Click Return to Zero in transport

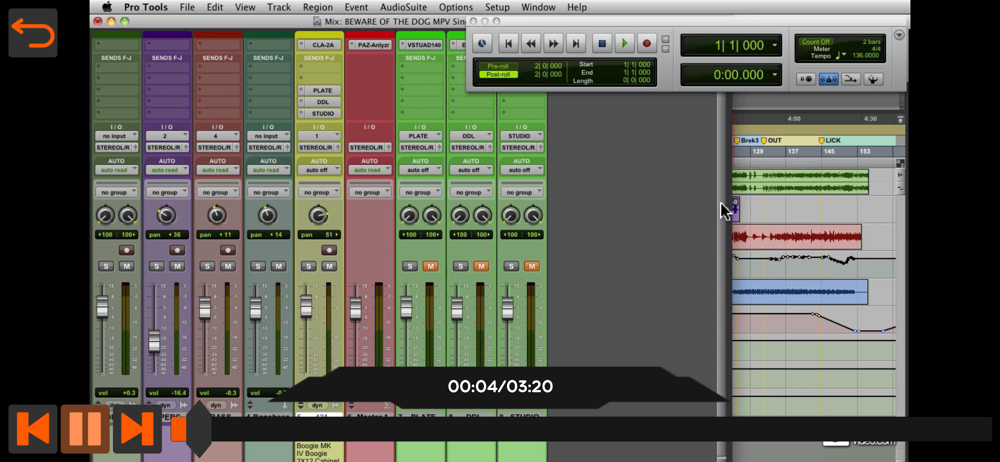(508, 43)
